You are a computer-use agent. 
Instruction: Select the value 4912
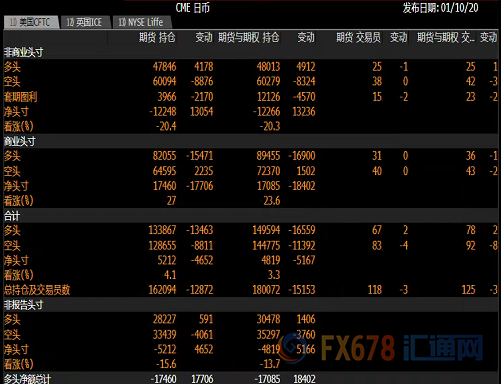[306, 67]
